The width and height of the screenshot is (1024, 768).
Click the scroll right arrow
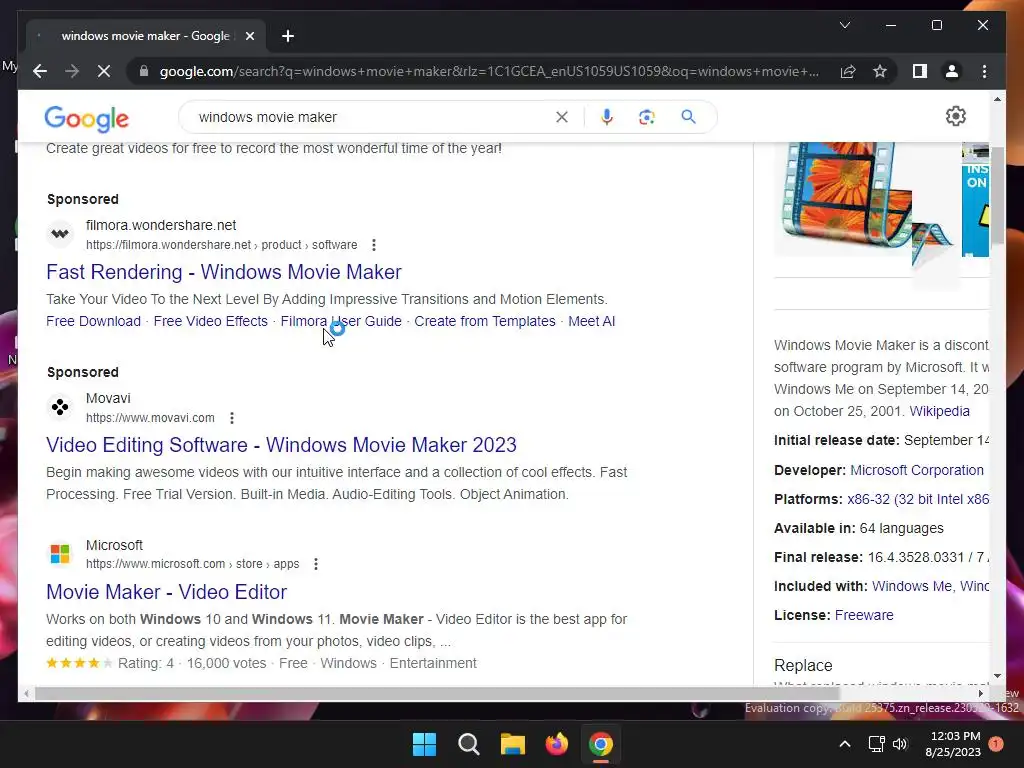tap(980, 694)
